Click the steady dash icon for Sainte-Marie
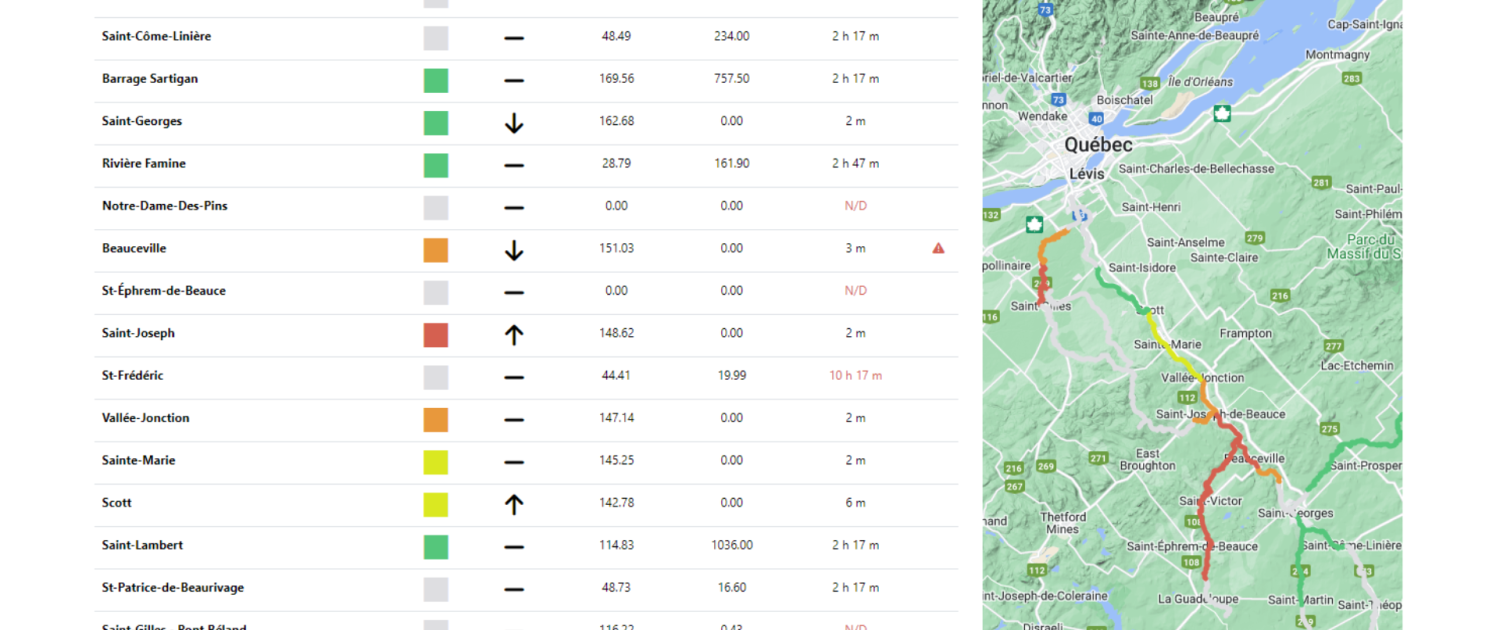Image resolution: width=1500 pixels, height=630 pixels. (514, 462)
